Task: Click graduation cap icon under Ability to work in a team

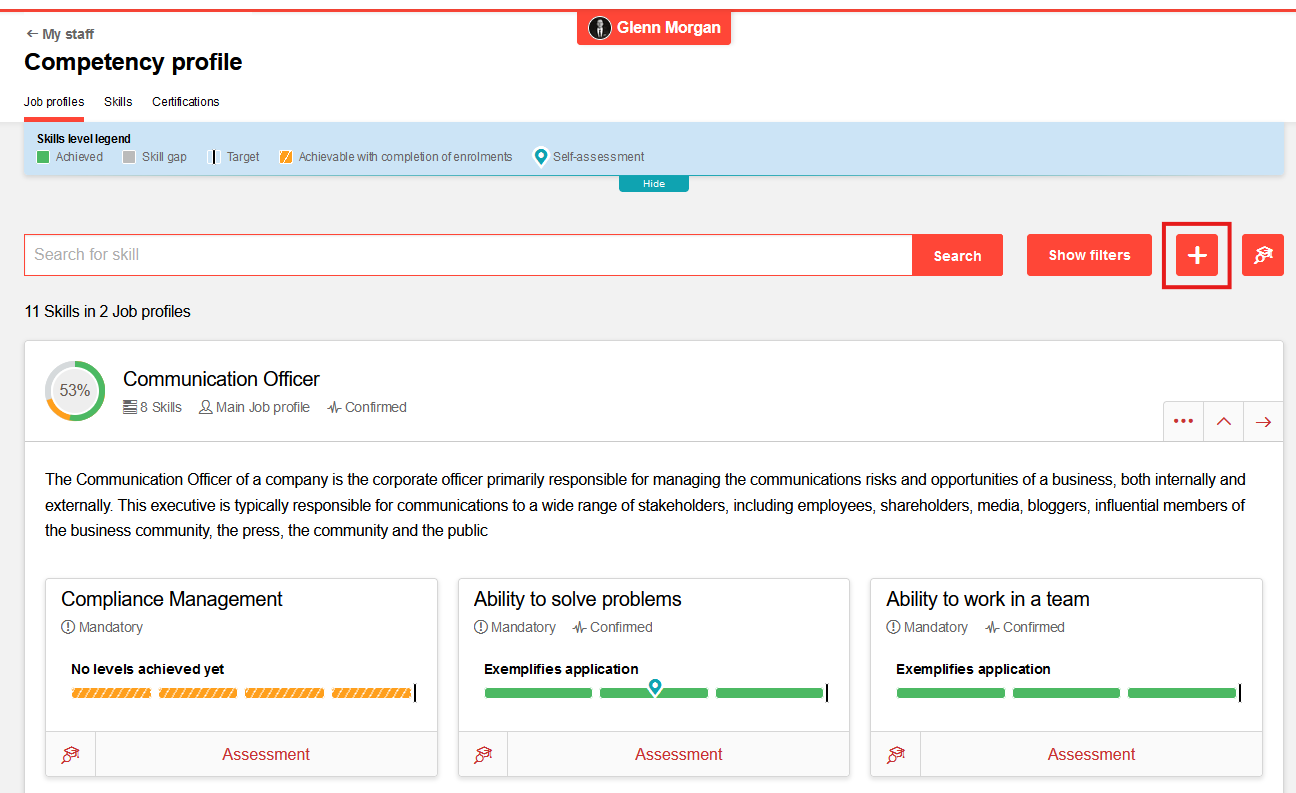Action: [x=896, y=754]
